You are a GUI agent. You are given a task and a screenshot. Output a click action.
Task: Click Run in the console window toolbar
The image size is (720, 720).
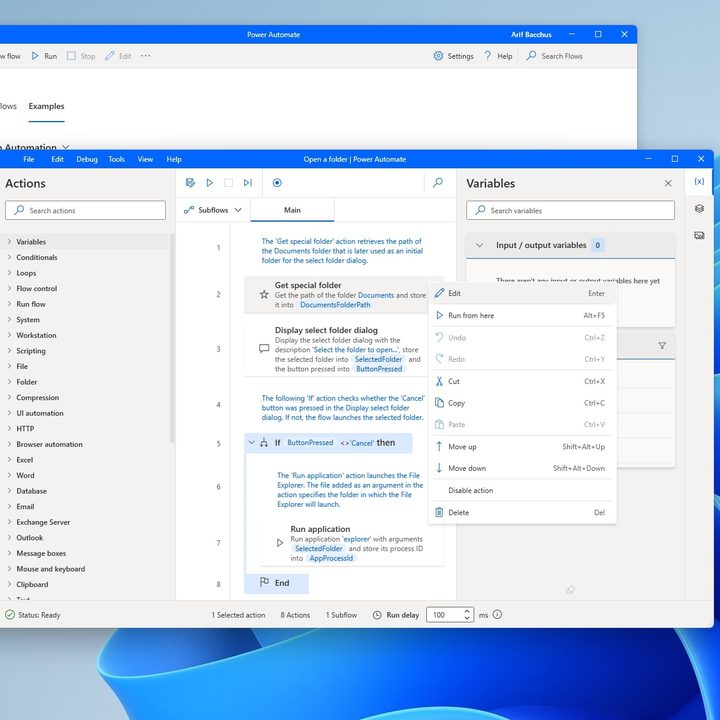point(44,56)
